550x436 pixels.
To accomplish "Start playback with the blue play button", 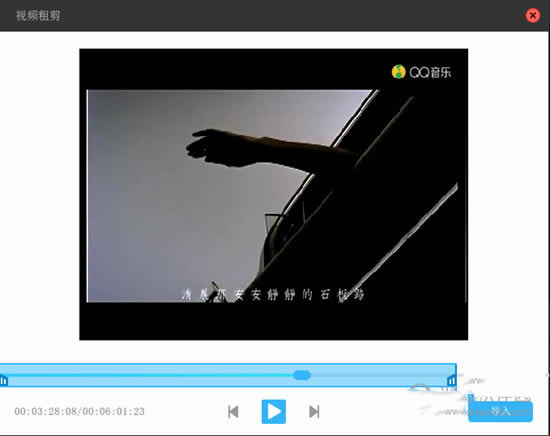I will (274, 411).
